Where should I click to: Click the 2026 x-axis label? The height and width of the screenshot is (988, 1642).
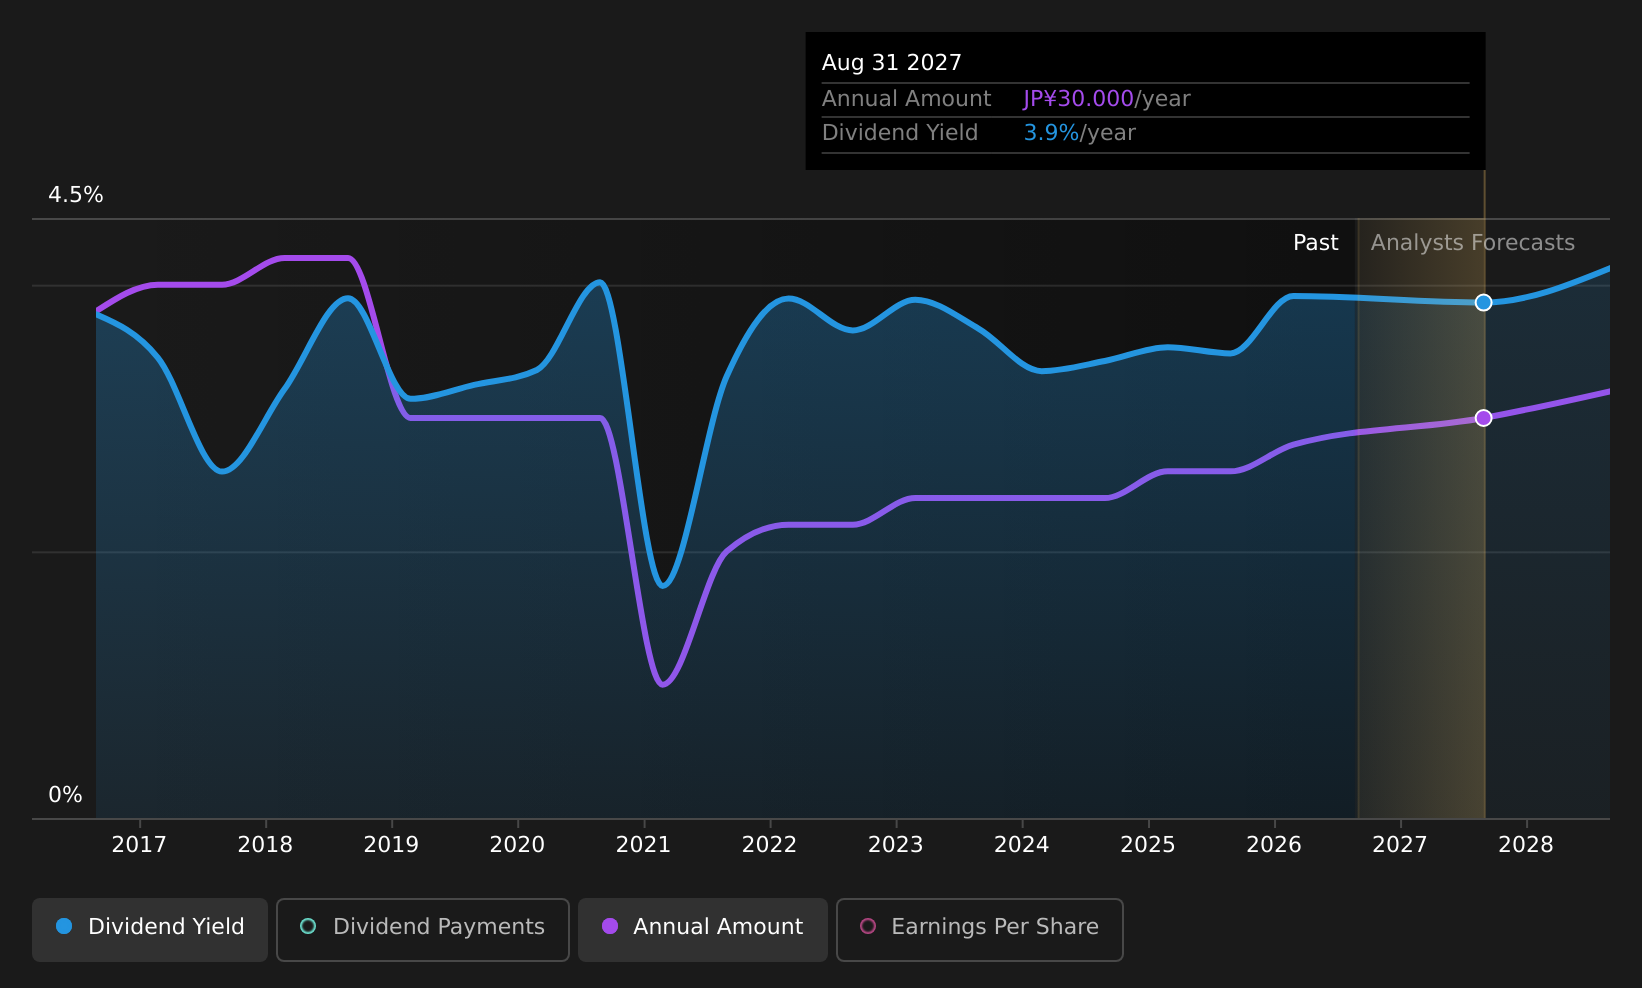(1274, 845)
